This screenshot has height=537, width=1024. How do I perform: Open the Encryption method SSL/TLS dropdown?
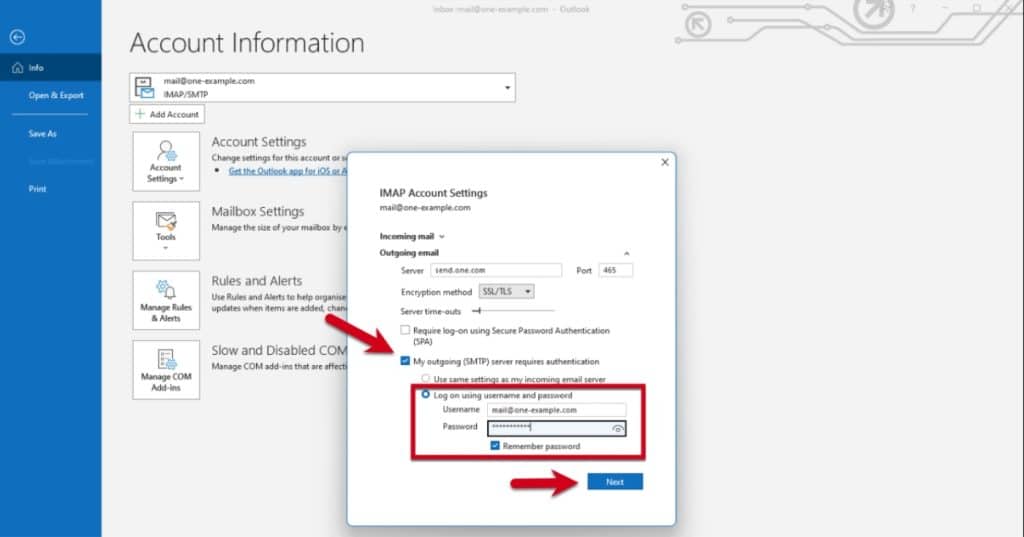[x=507, y=291]
